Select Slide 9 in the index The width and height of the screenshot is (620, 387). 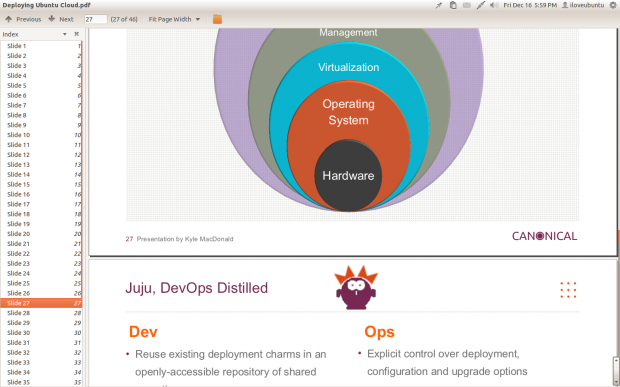41,125
